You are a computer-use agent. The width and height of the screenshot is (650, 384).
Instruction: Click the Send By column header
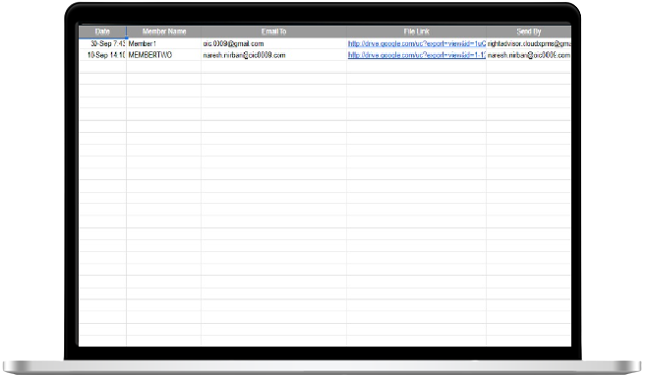click(529, 32)
